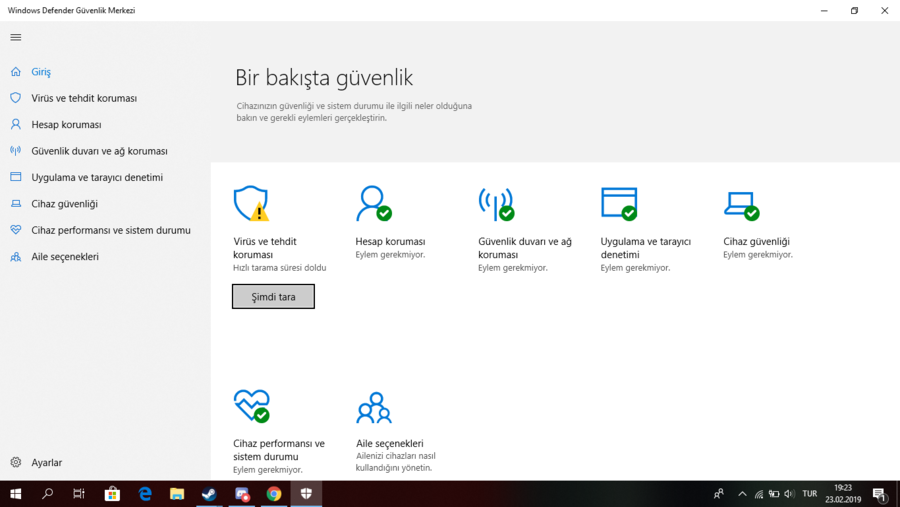900x507 pixels.
Task: Open the large heart performance tile icon
Action: pos(251,406)
